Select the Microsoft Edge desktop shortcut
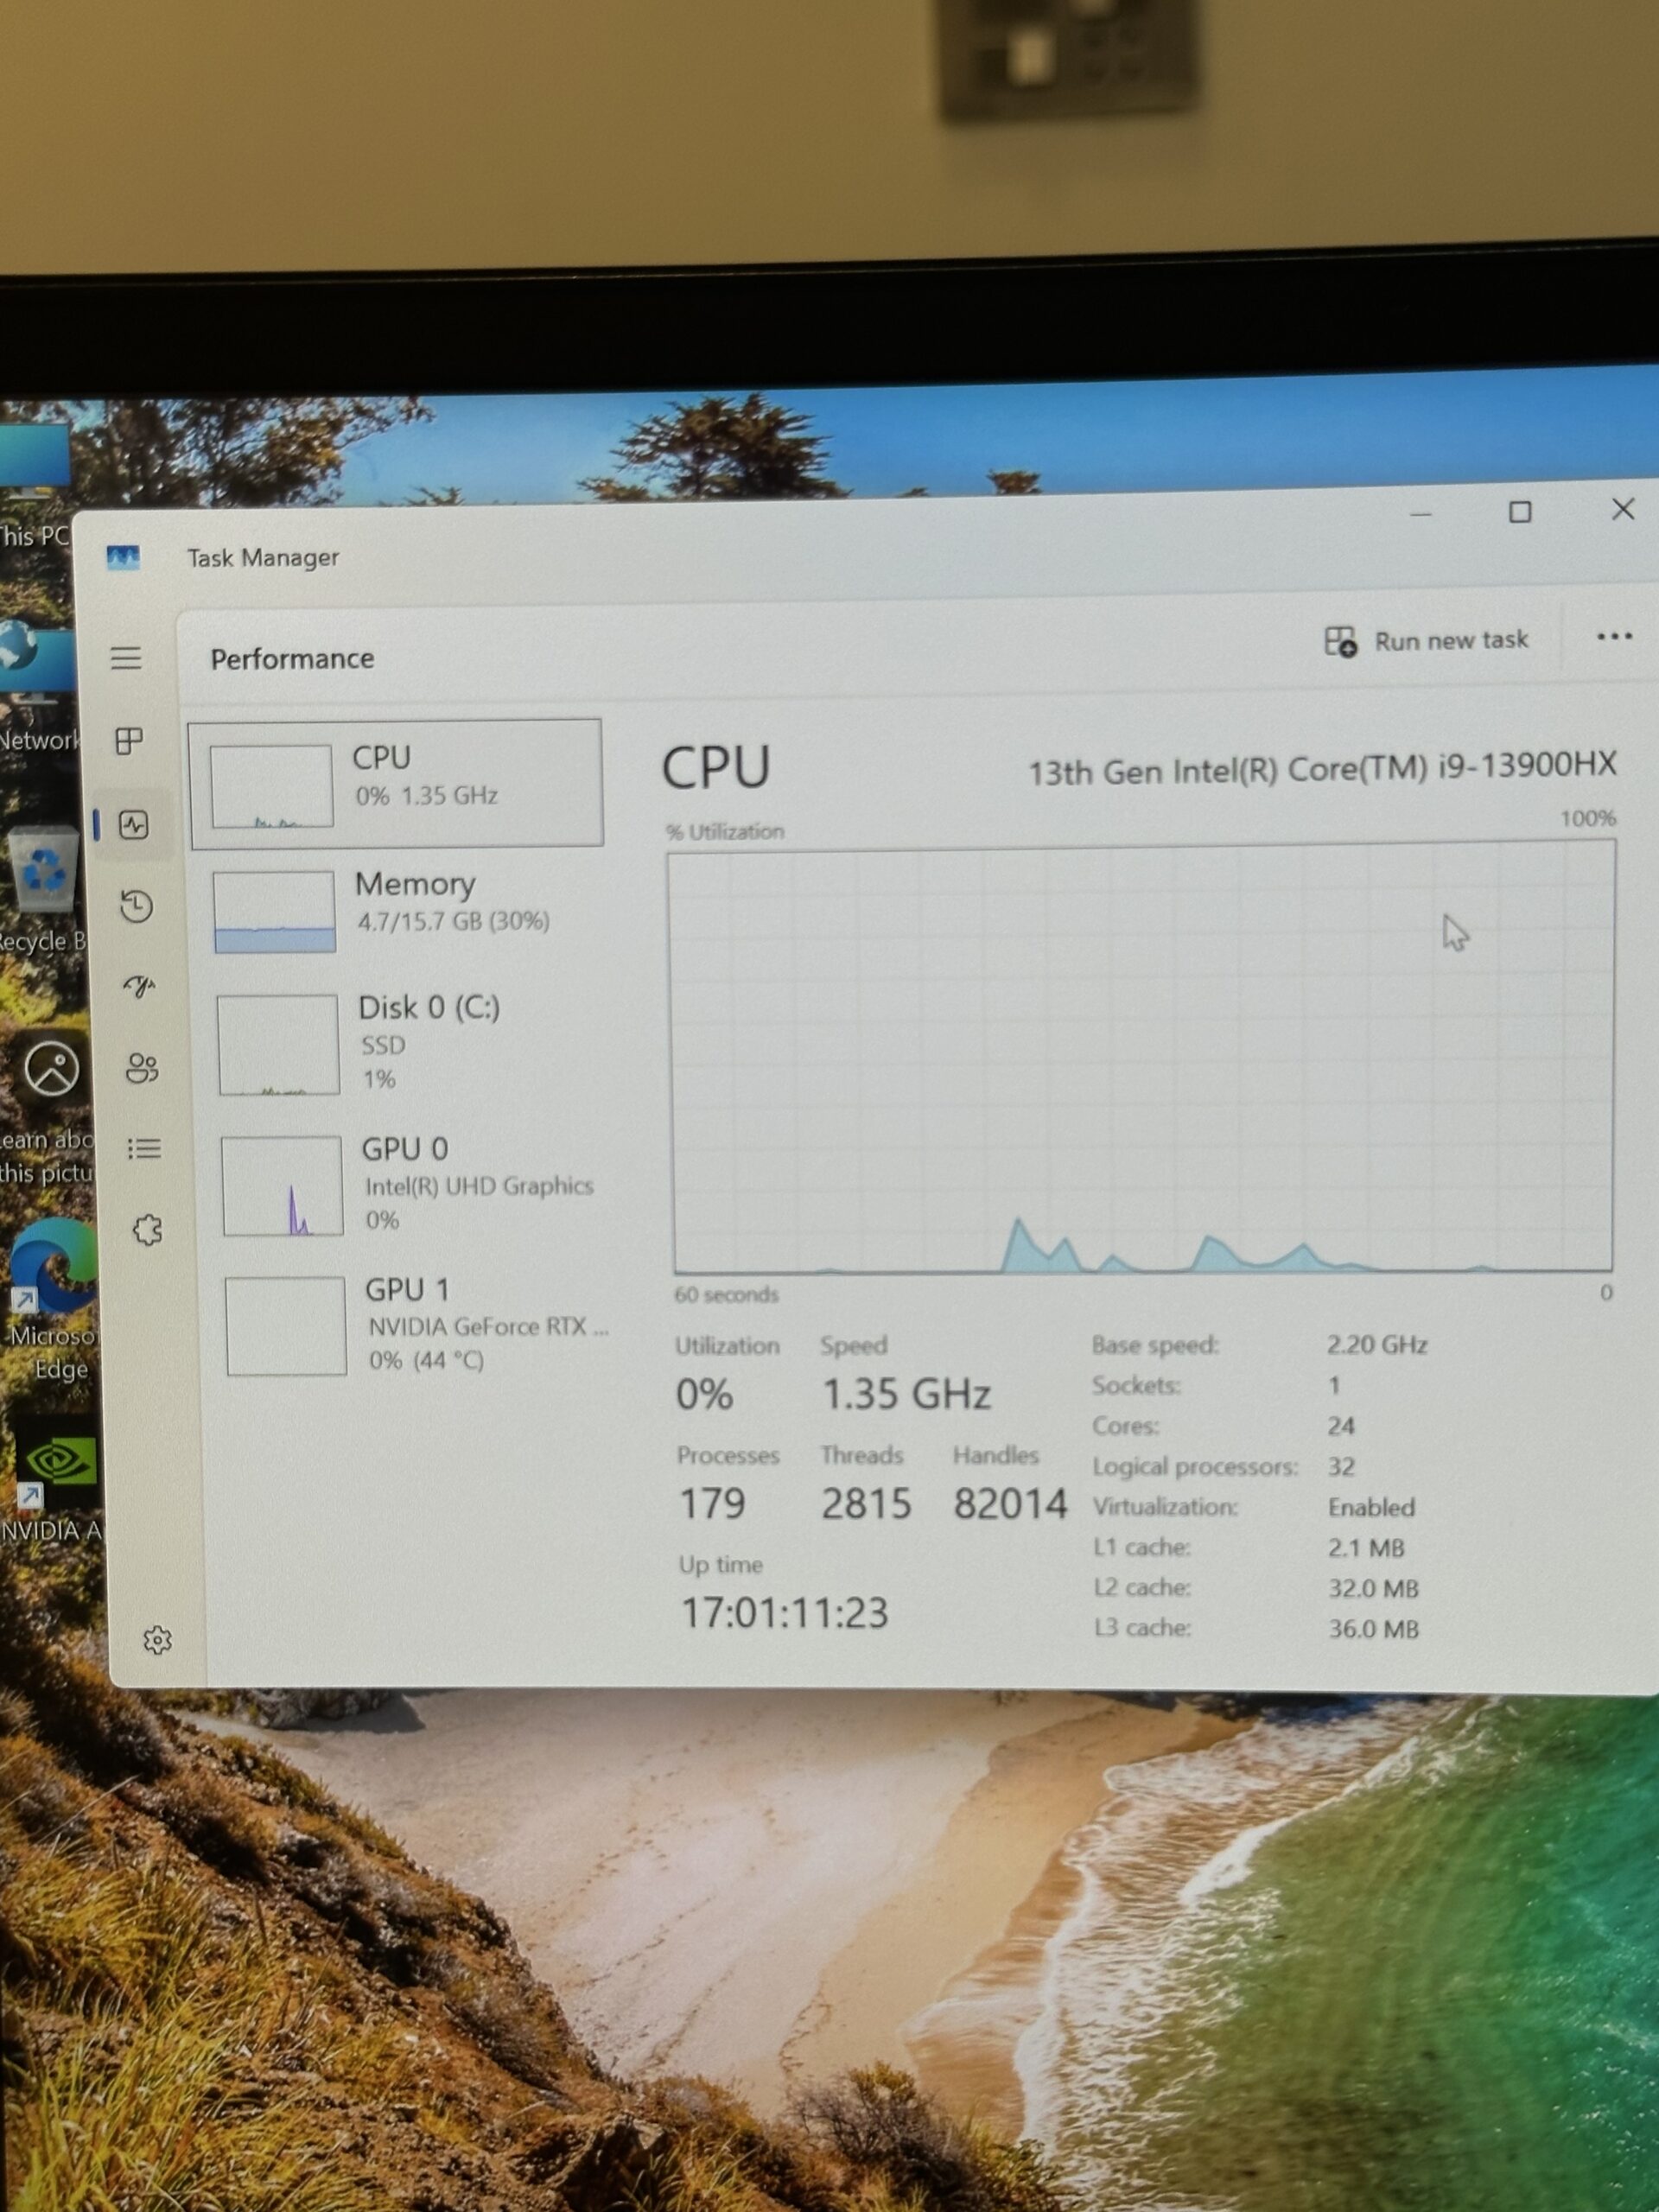This screenshot has width=1659, height=2212. [52, 1300]
